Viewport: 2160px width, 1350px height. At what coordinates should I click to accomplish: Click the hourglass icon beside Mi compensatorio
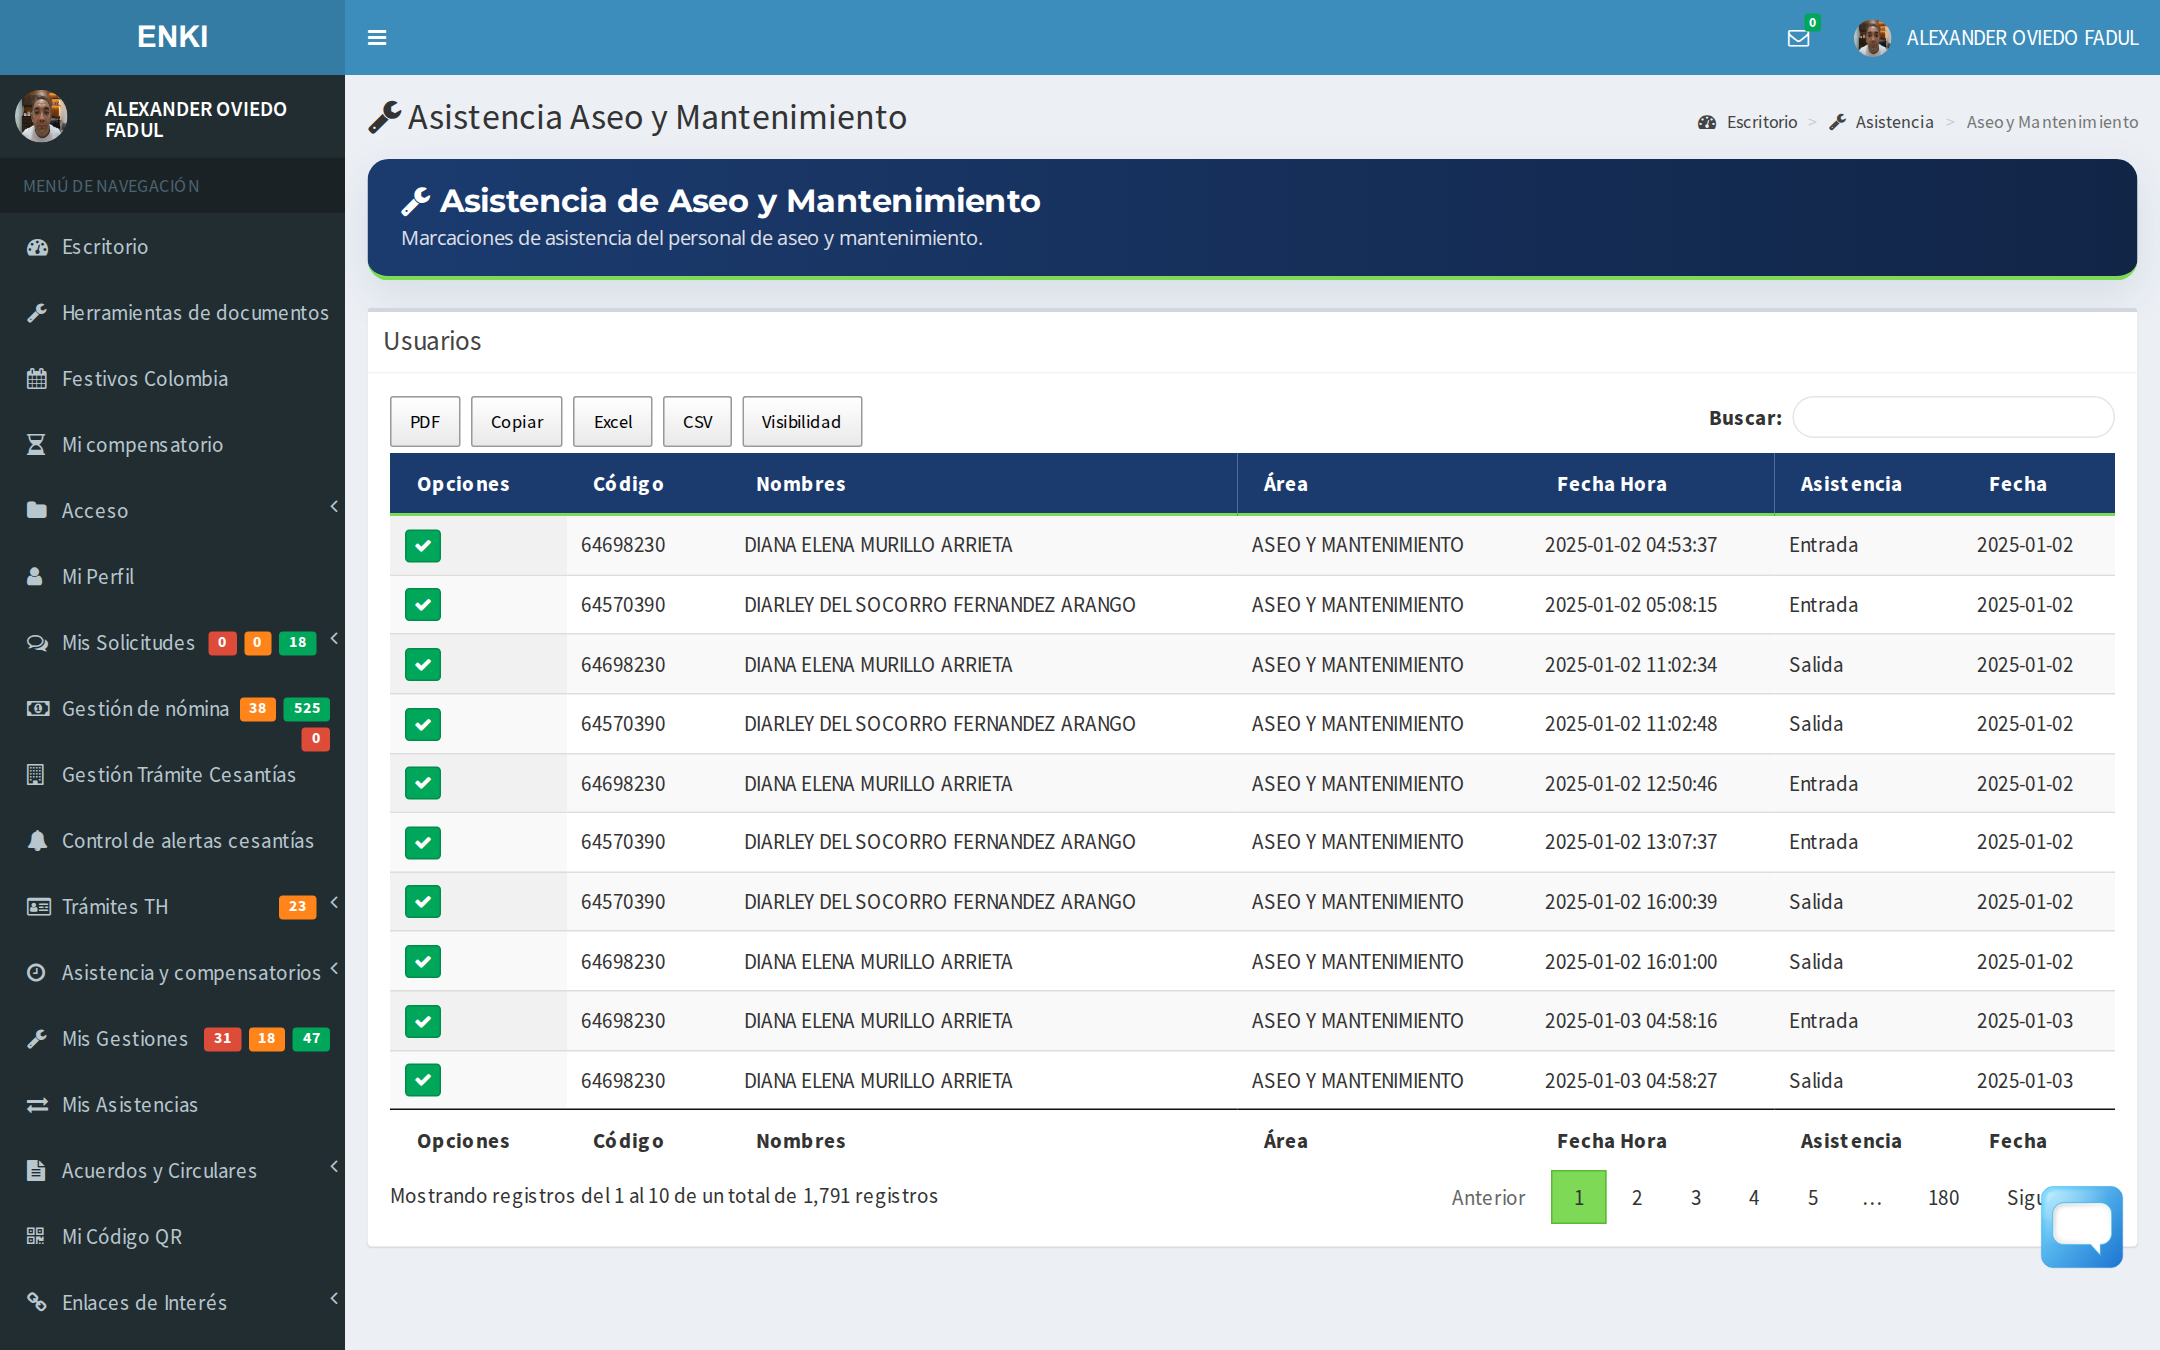click(36, 445)
